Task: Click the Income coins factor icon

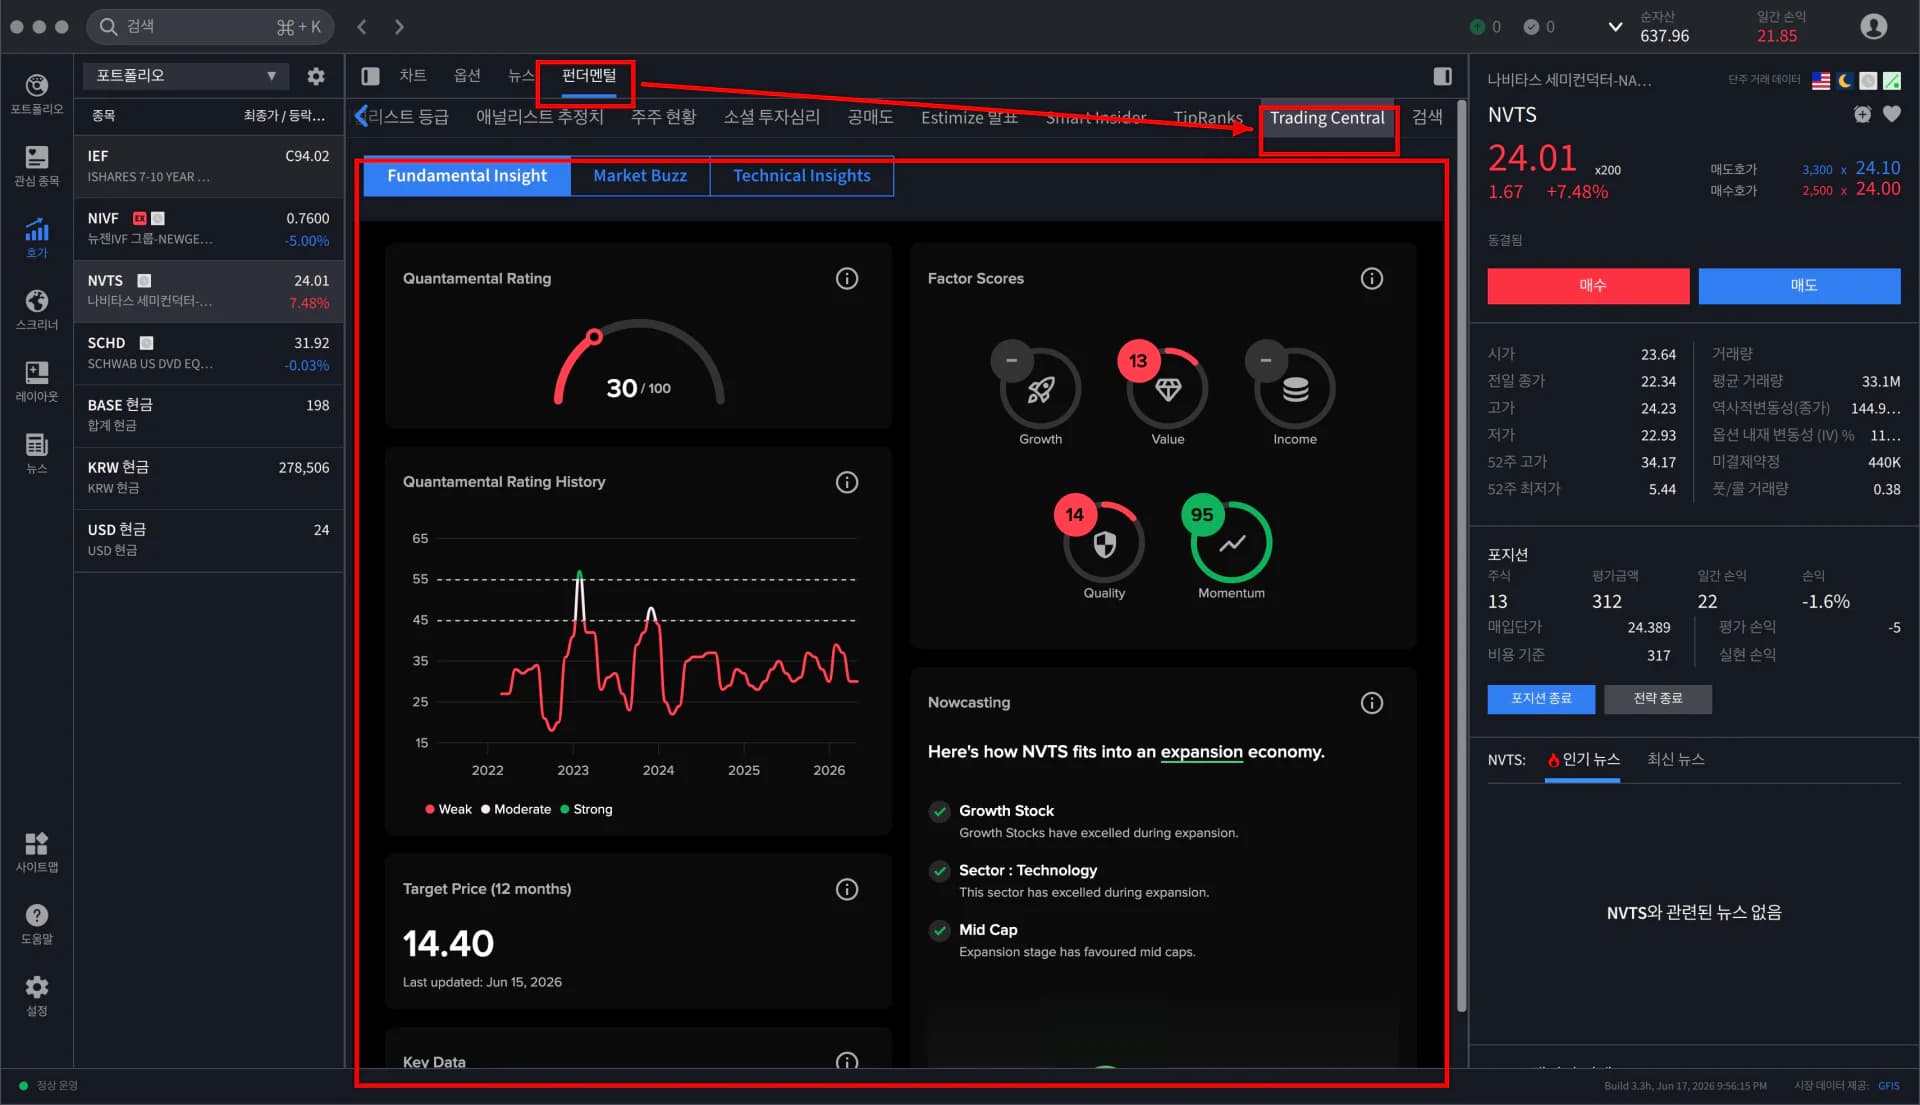Action: point(1295,389)
